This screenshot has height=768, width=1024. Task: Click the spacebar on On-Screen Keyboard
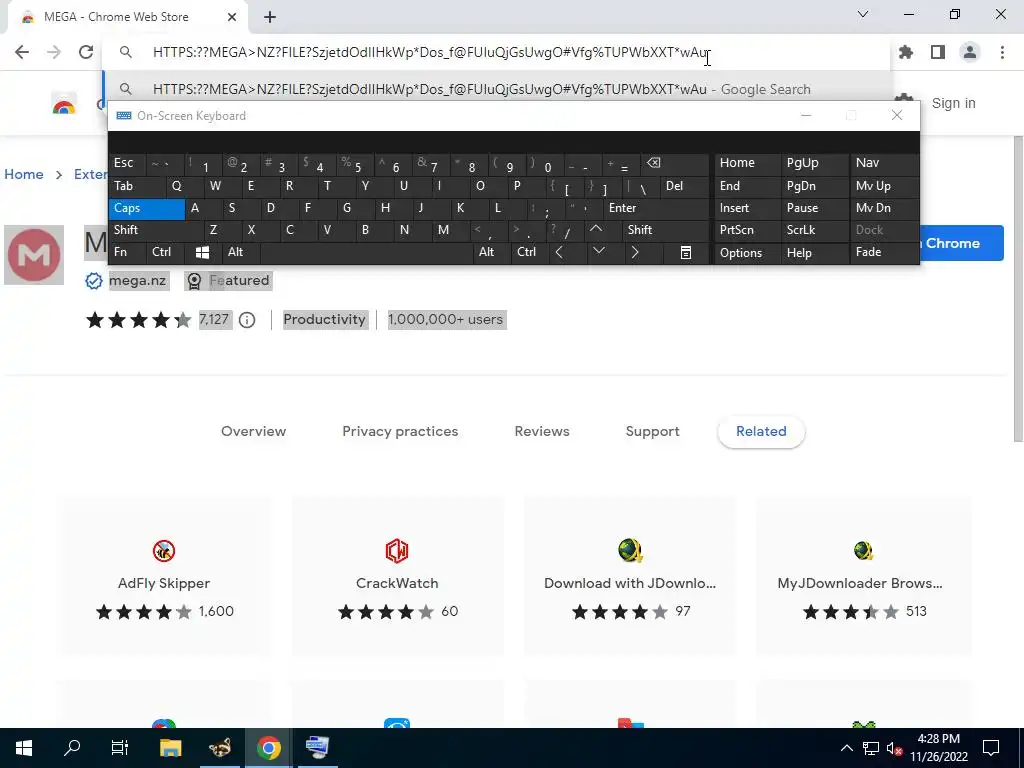coord(367,253)
